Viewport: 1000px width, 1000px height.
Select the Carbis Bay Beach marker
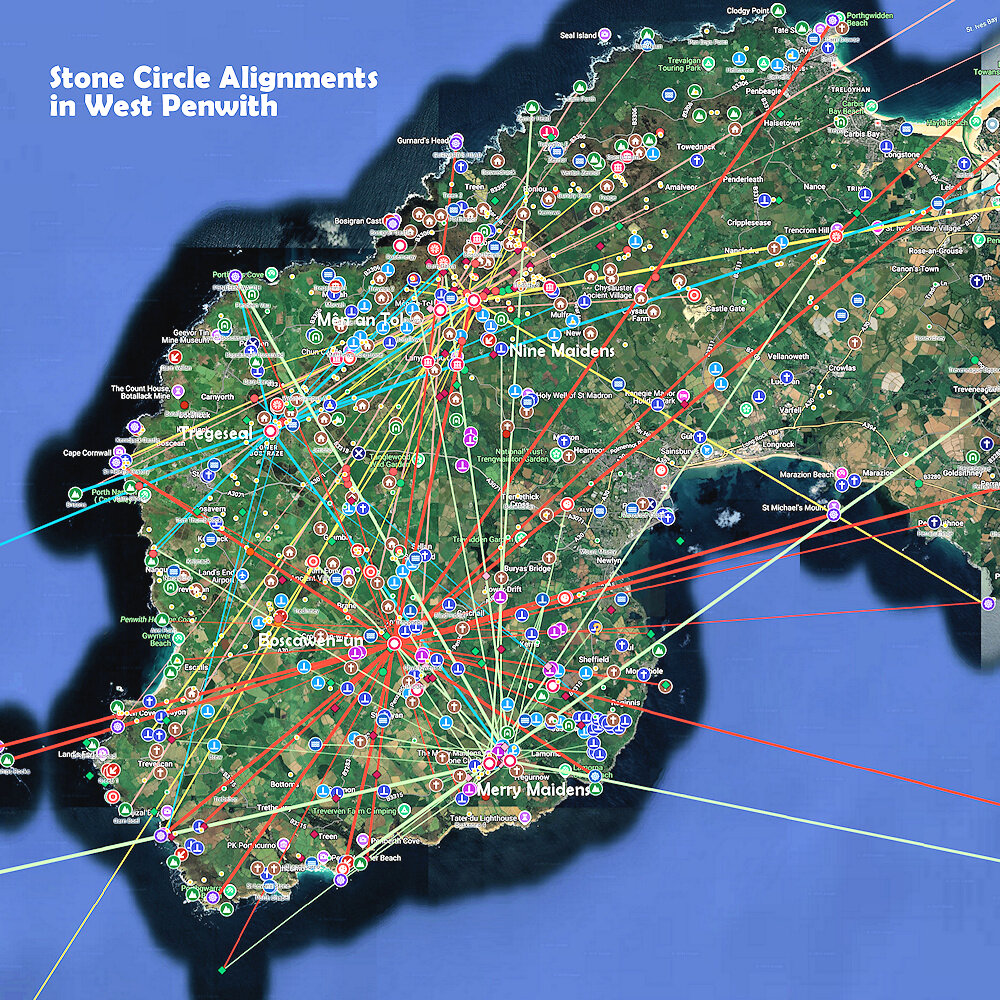click(871, 106)
